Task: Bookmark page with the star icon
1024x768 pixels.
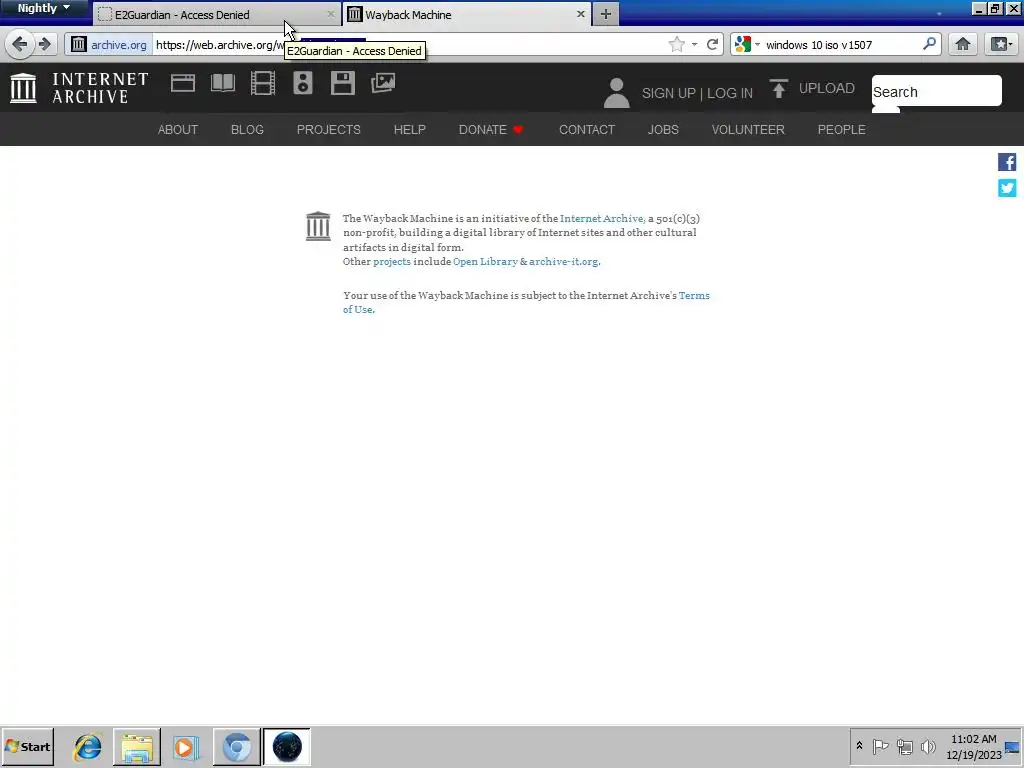Action: (x=677, y=44)
